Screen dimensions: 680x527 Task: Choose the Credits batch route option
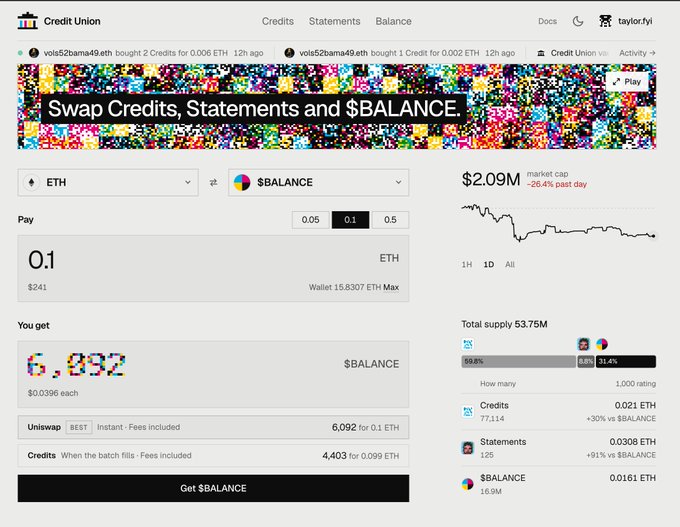(213, 455)
